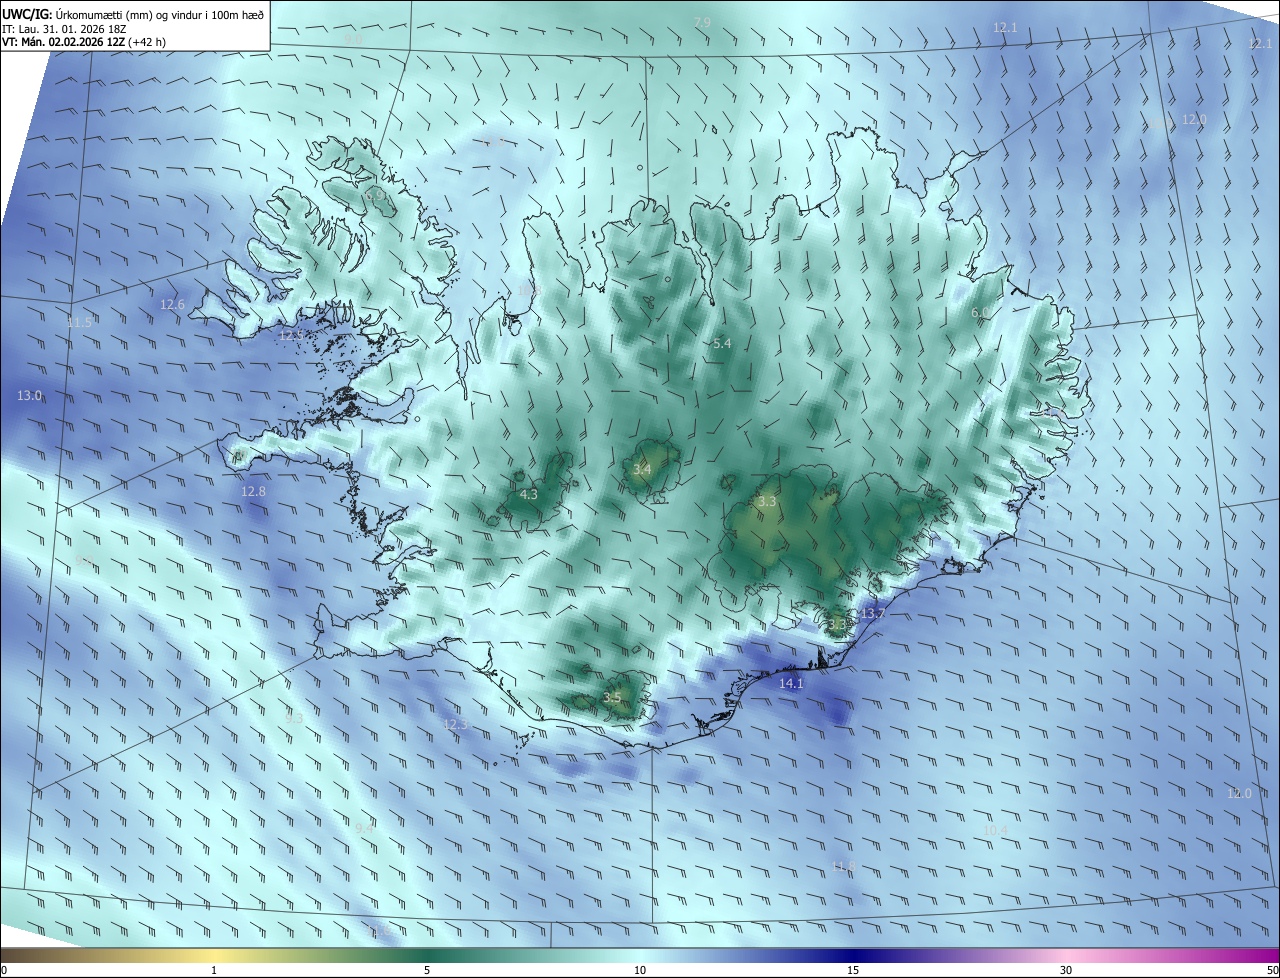Click the 14.1 value label
Screen dimensions: 1280x978
point(791,684)
